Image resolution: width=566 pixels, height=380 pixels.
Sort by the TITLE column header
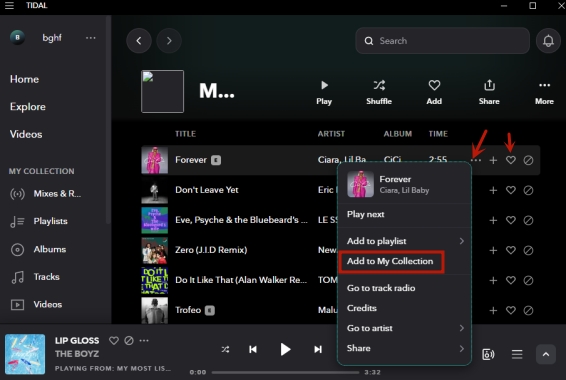coord(186,134)
